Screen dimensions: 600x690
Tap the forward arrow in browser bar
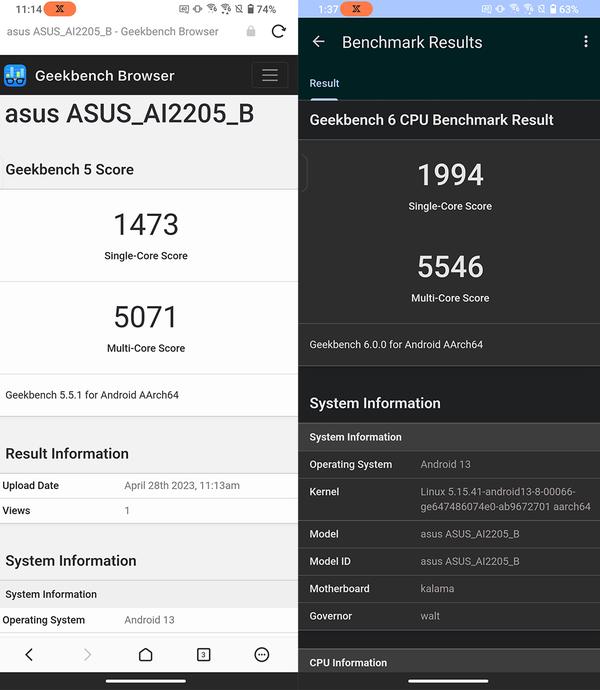click(87, 654)
